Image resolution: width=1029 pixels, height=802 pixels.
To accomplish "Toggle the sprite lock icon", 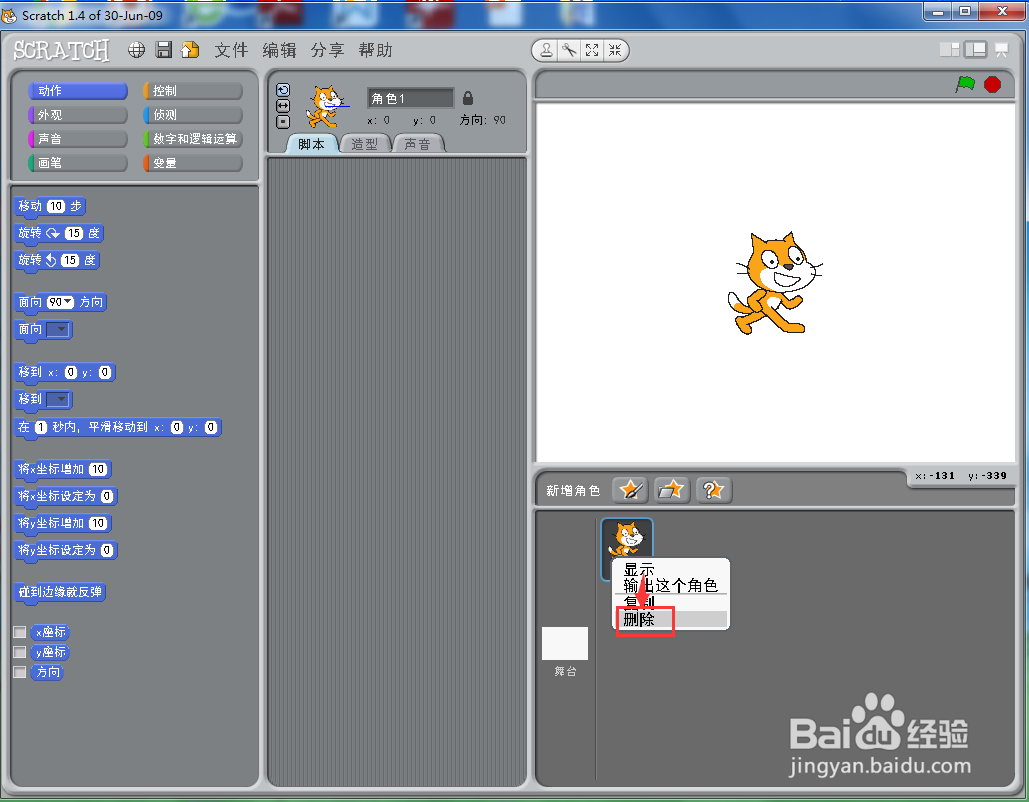I will (x=468, y=98).
